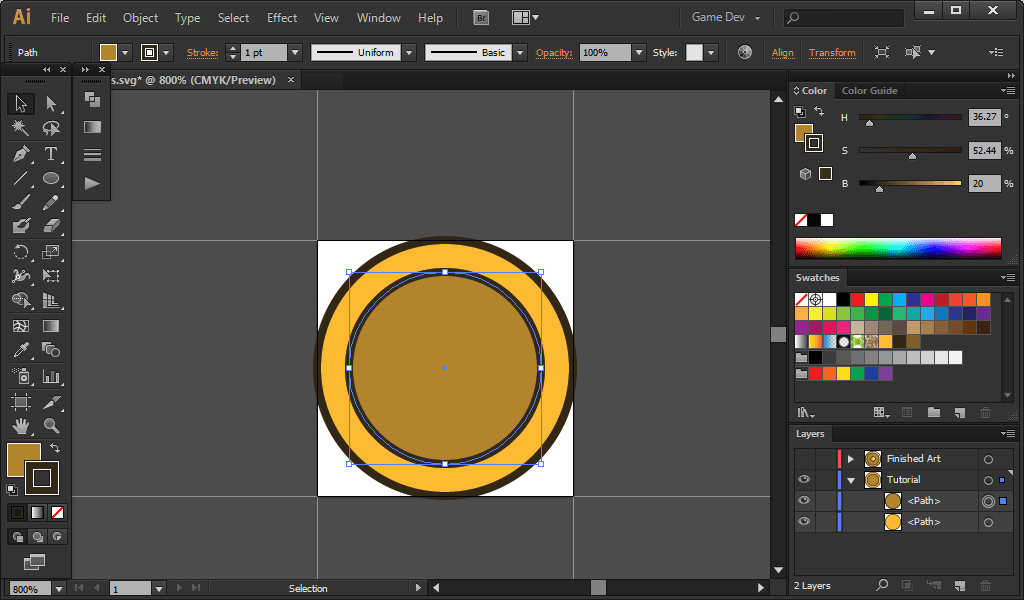Choose the Eyedropper tool

[x=20, y=350]
